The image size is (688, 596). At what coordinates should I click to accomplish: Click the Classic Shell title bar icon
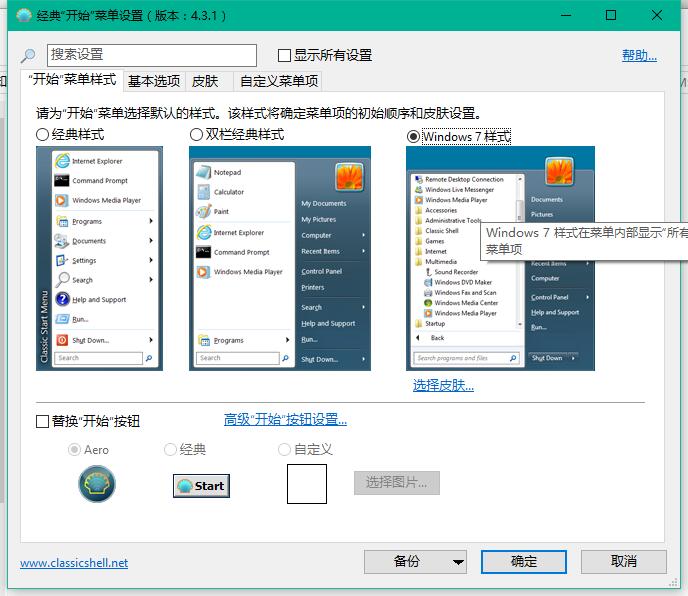tap(24, 15)
